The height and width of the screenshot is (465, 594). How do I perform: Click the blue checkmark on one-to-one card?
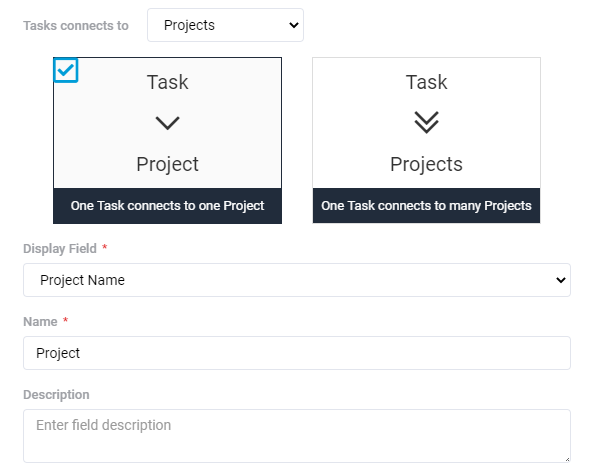point(66,70)
